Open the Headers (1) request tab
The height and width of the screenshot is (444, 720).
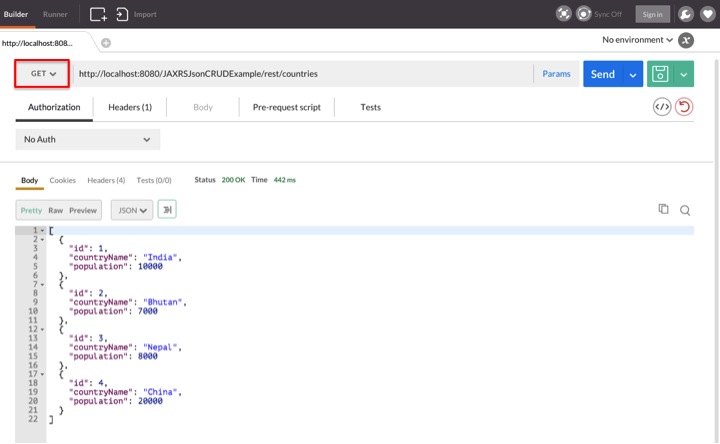point(130,107)
